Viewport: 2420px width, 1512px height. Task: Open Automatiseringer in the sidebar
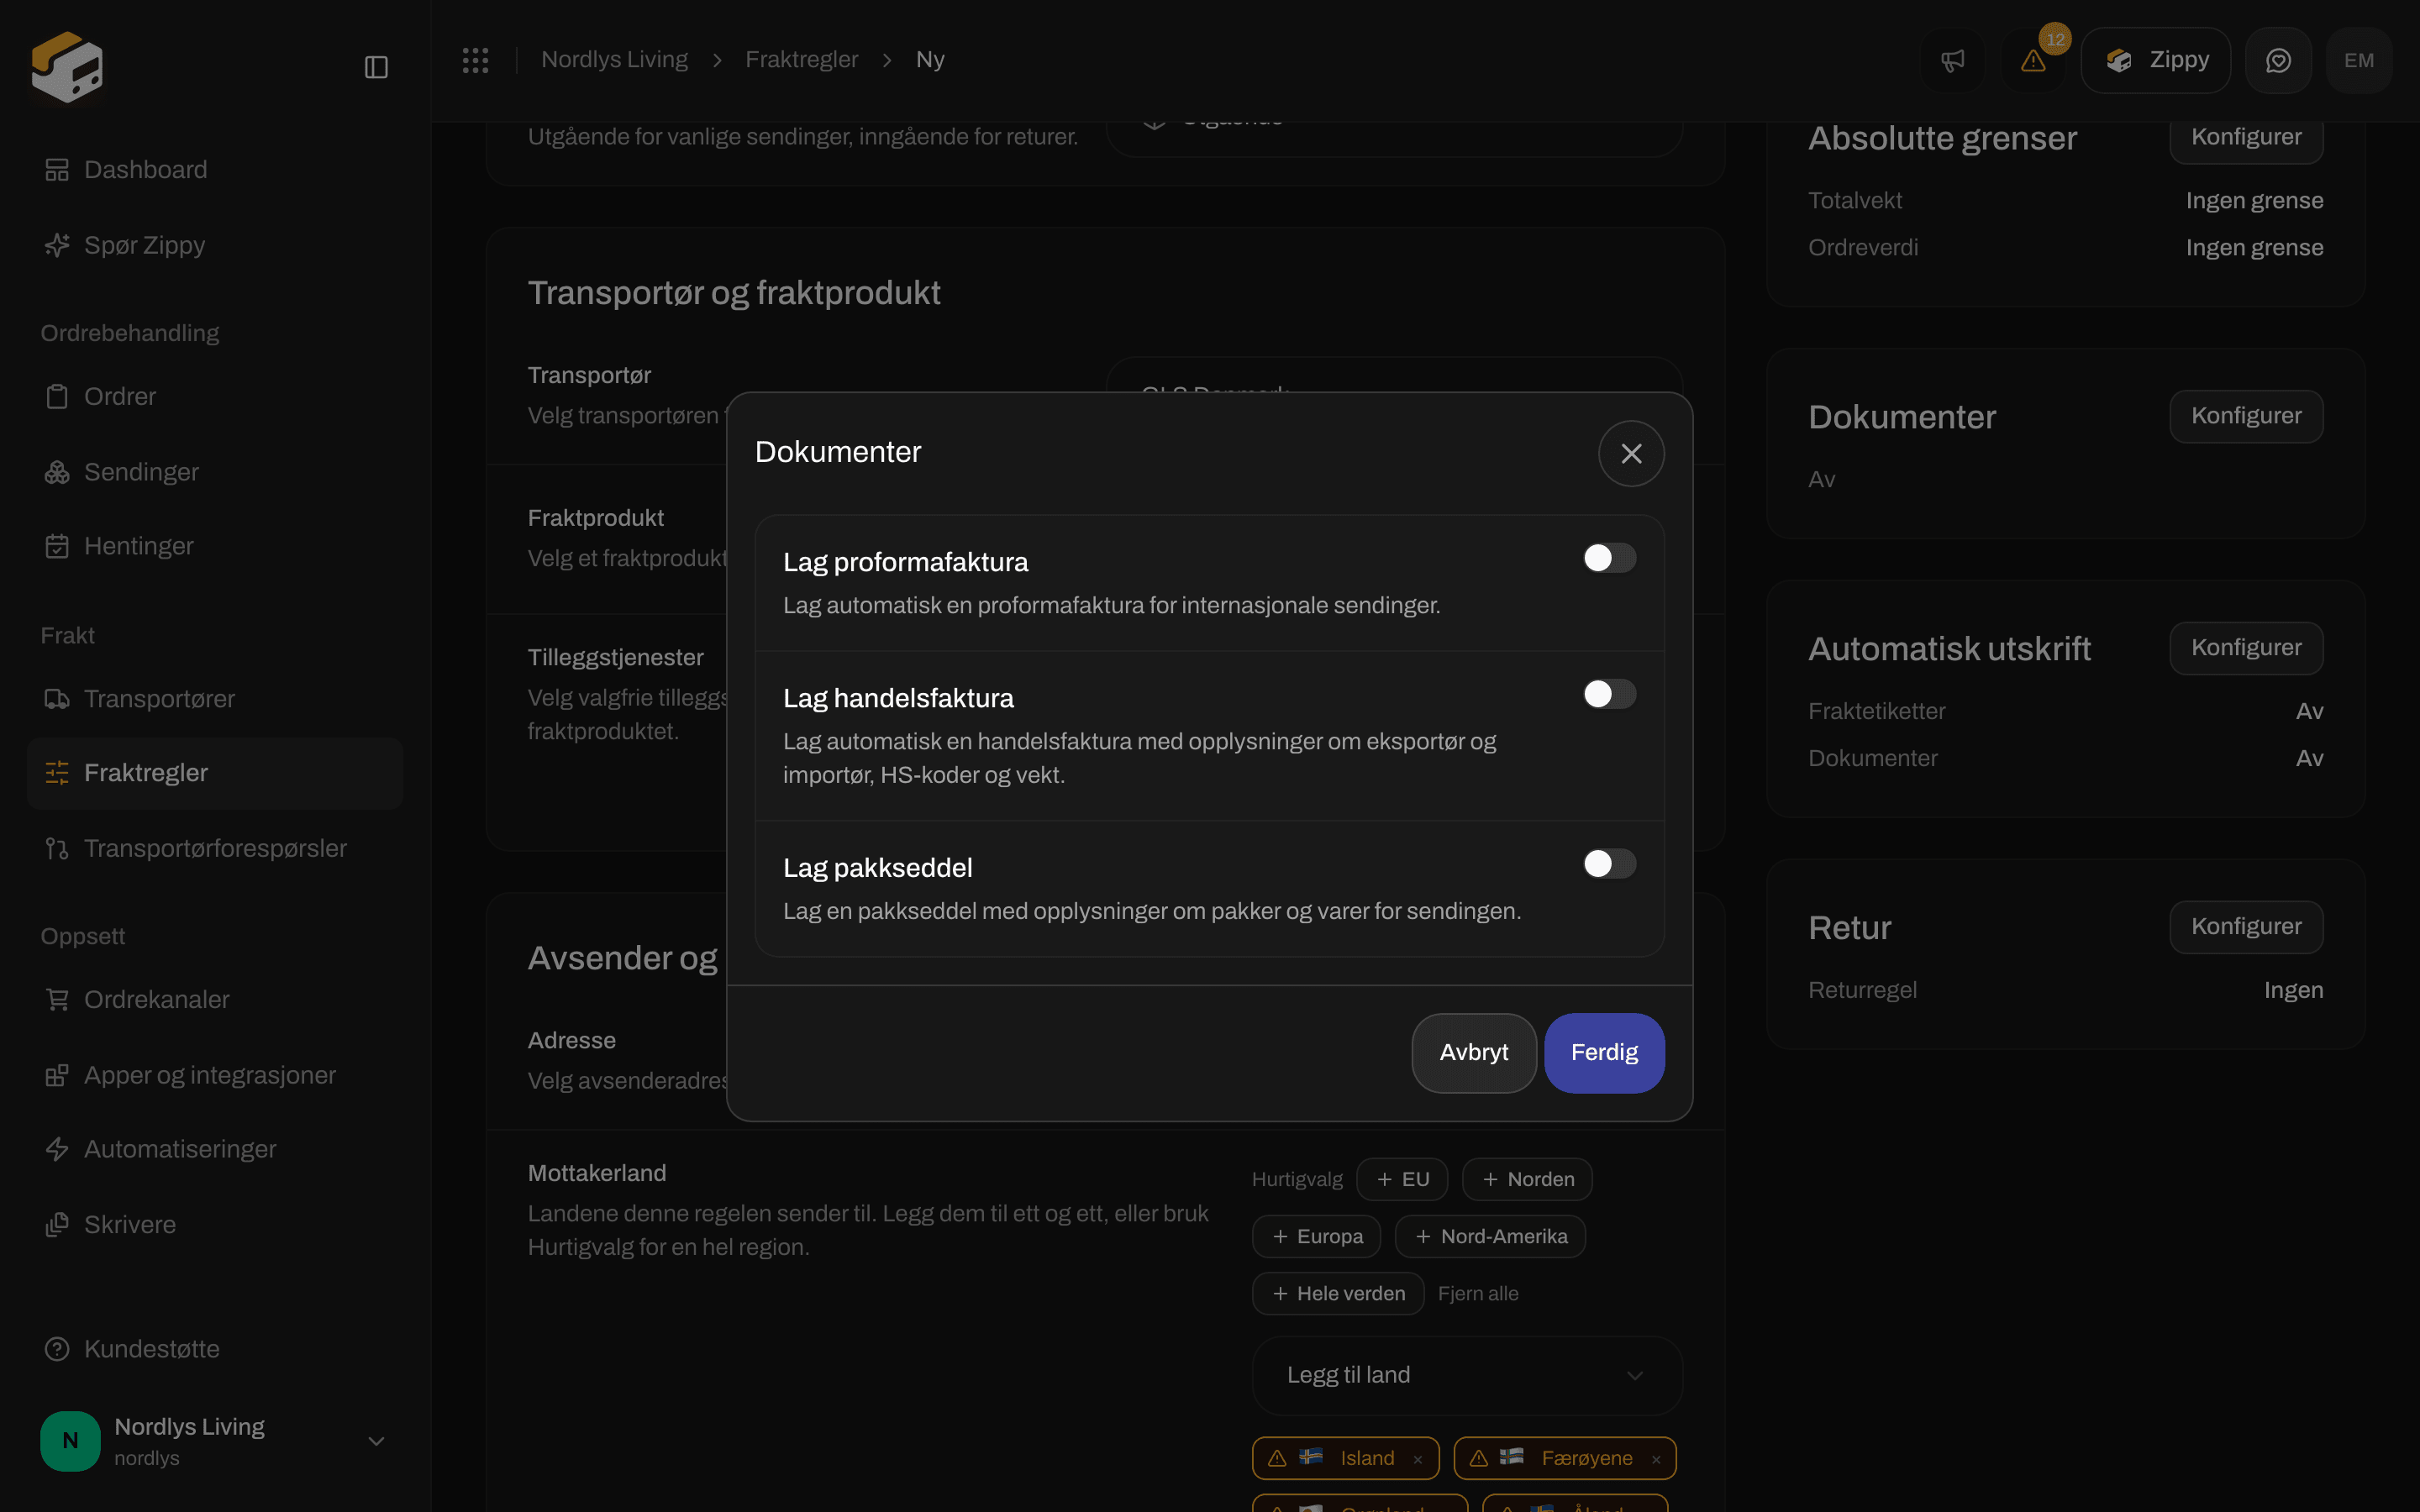214,1150
